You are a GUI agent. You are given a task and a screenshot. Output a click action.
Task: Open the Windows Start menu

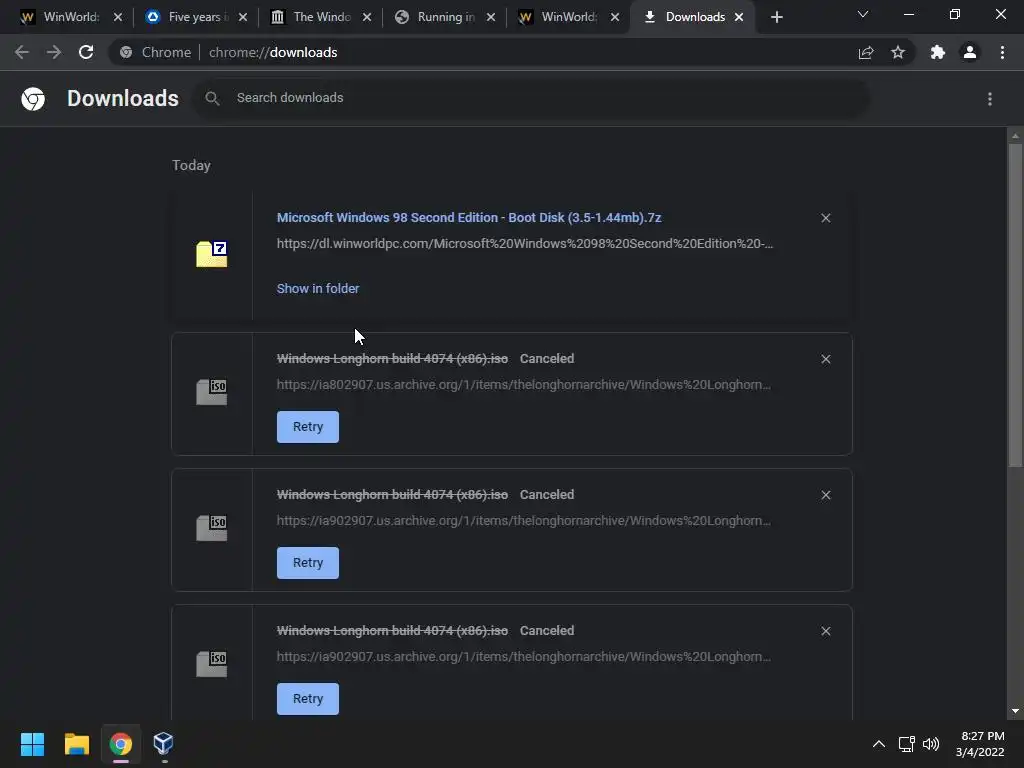[32, 744]
